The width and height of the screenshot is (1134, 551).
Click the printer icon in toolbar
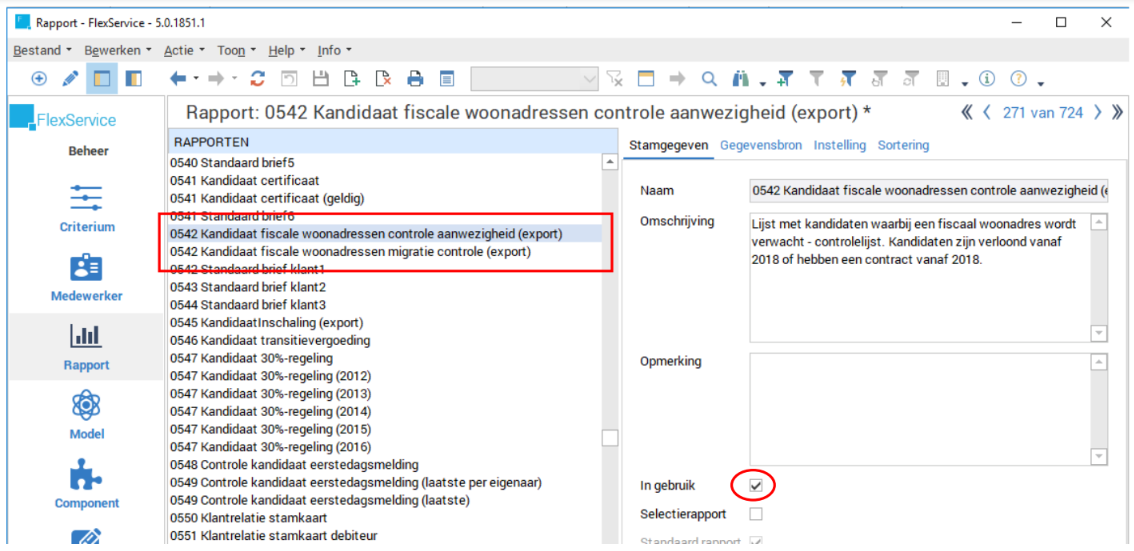click(x=415, y=79)
